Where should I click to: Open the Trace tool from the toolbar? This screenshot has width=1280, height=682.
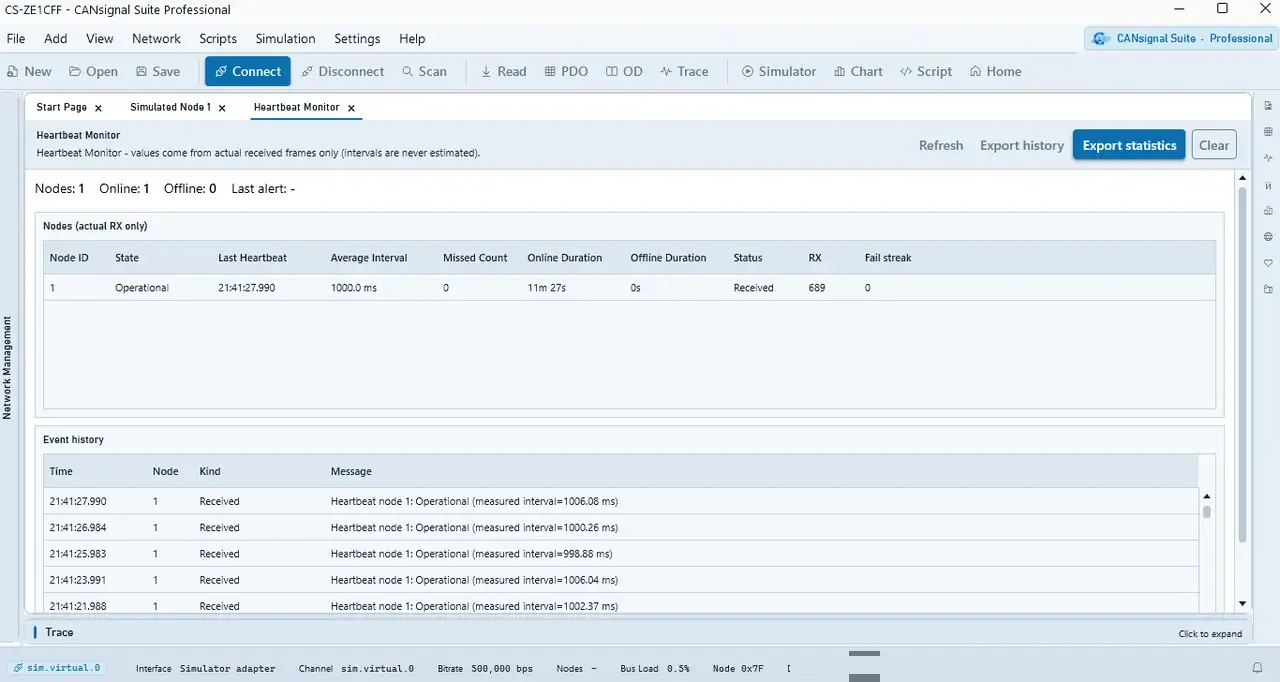click(684, 71)
